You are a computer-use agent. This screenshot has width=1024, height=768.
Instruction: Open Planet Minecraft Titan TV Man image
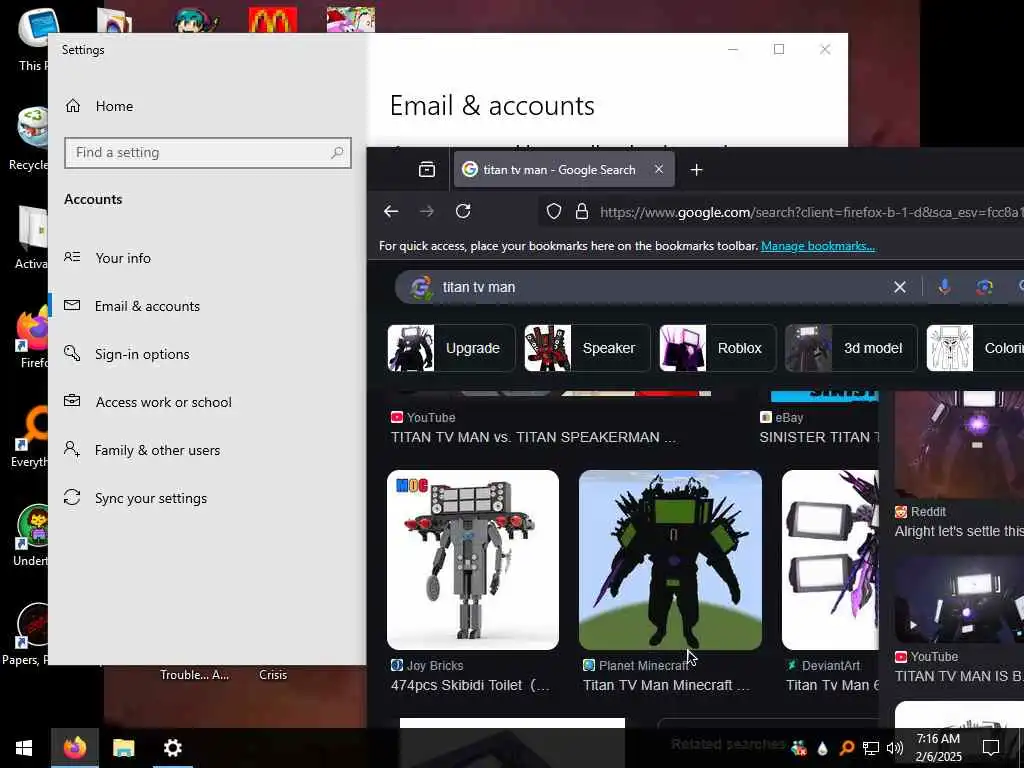click(670, 560)
